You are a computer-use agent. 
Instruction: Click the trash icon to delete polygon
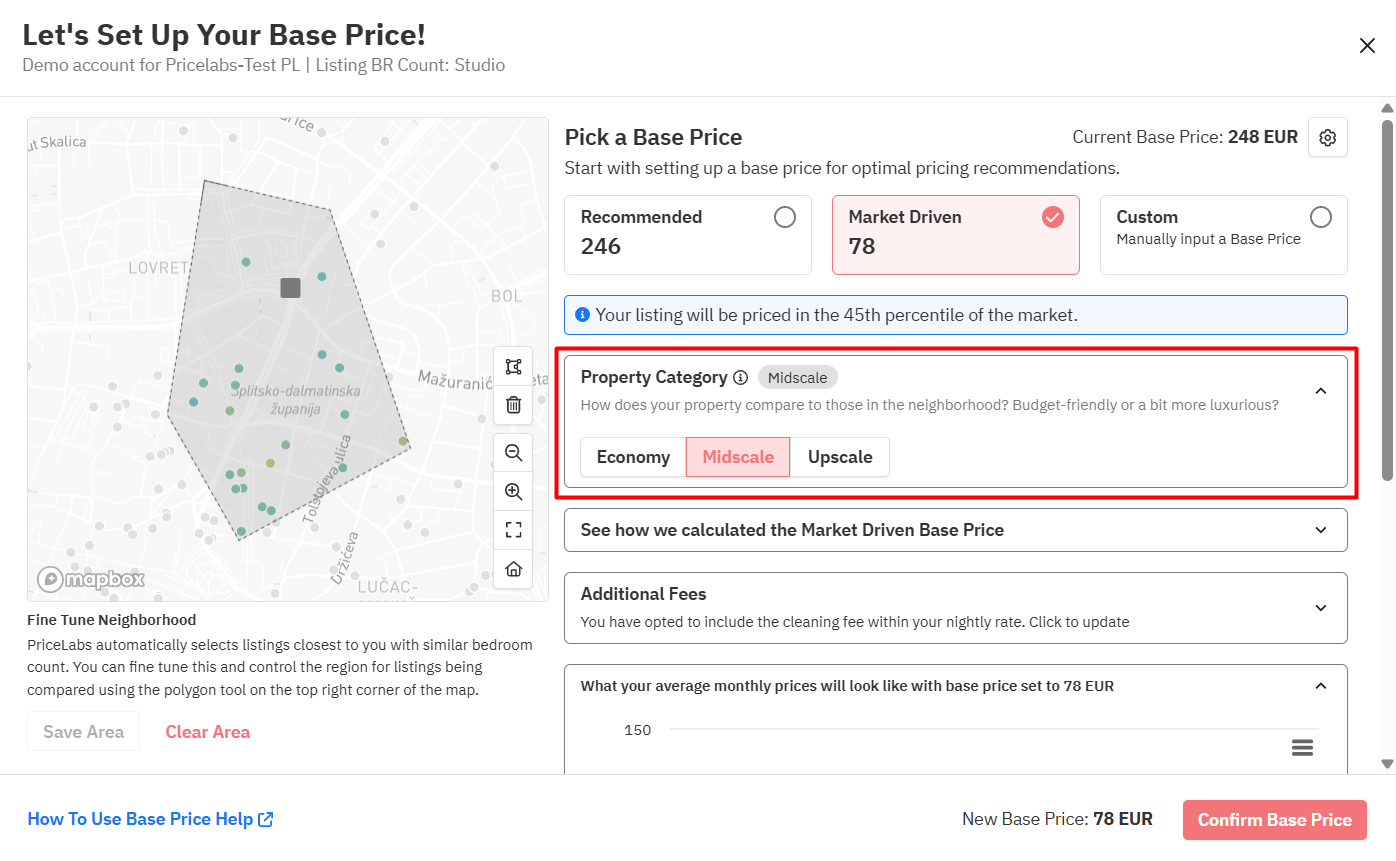point(513,405)
